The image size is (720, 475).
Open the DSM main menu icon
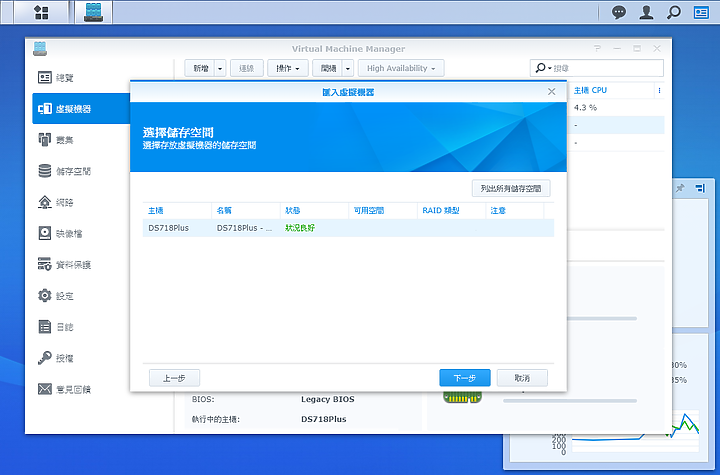click(41, 12)
